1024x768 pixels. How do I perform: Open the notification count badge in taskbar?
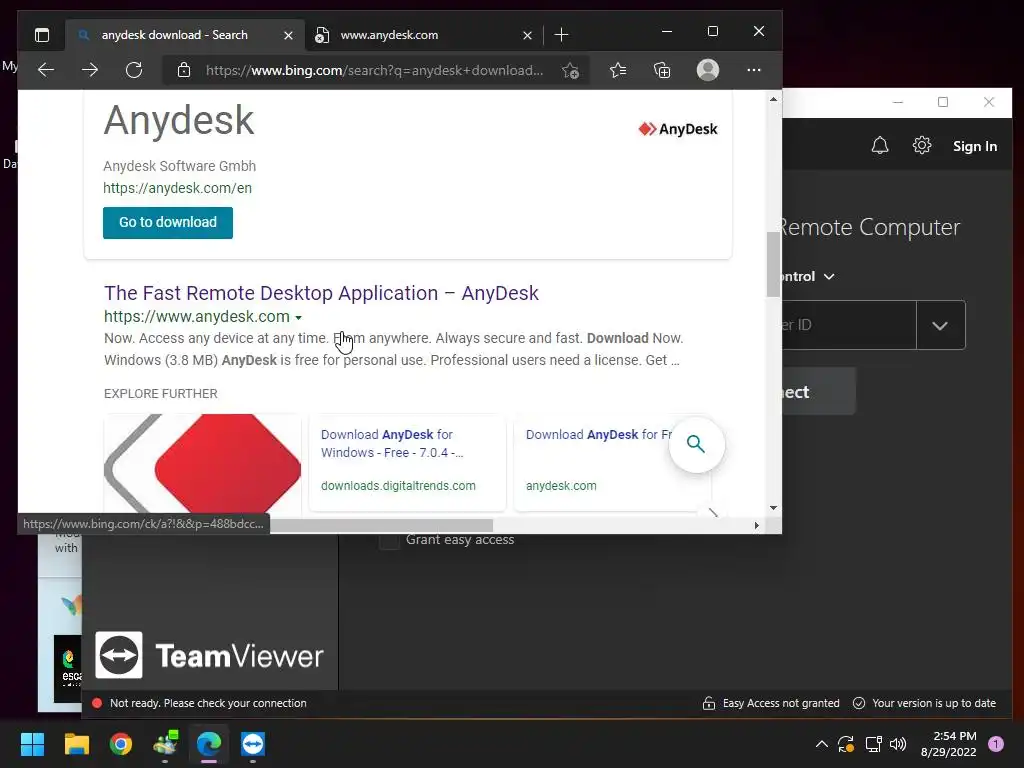click(x=996, y=744)
